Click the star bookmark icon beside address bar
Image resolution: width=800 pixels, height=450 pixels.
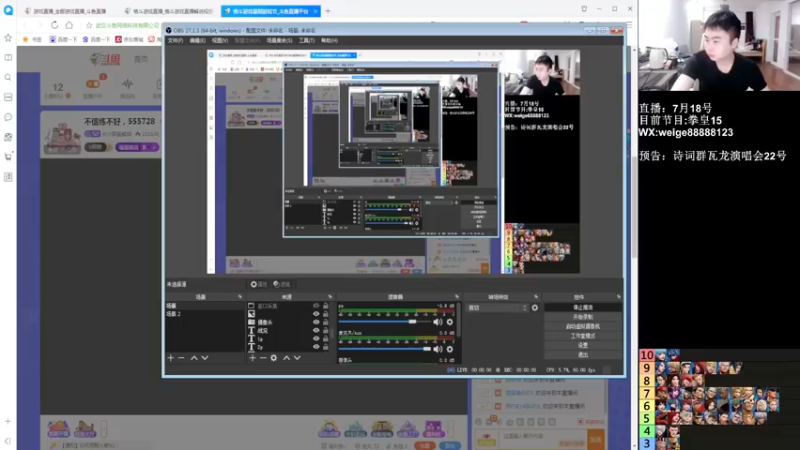point(89,25)
